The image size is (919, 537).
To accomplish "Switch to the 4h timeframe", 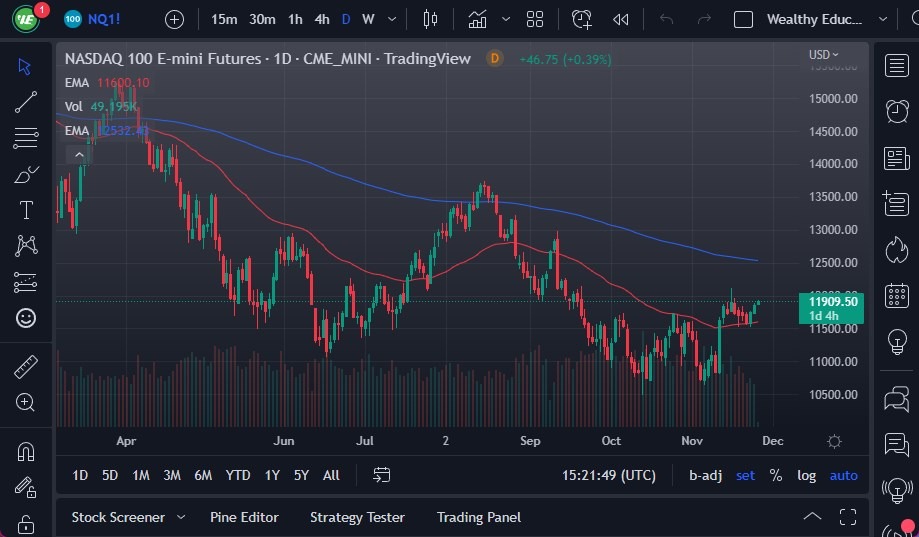I will (x=322, y=19).
